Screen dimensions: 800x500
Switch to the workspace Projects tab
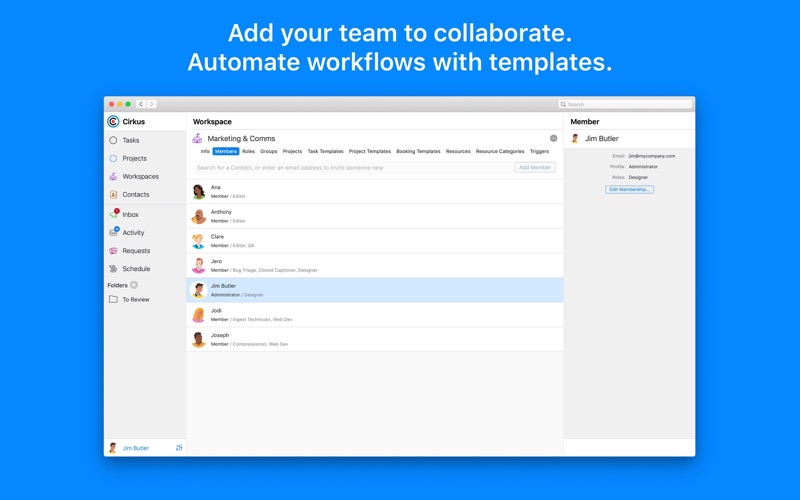tap(292, 152)
